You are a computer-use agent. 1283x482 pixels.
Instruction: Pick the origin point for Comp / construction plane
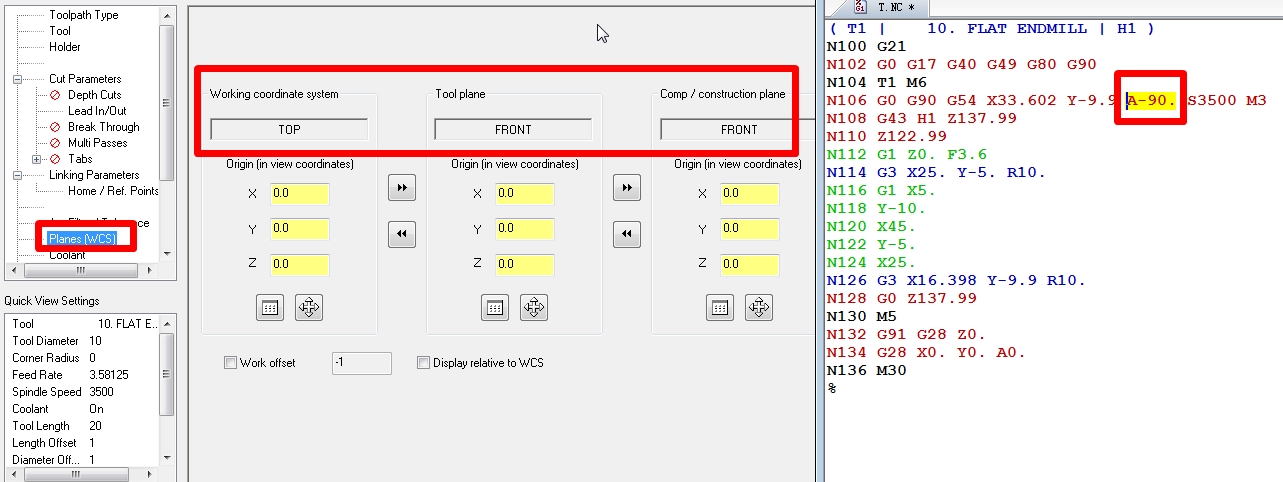(x=759, y=307)
